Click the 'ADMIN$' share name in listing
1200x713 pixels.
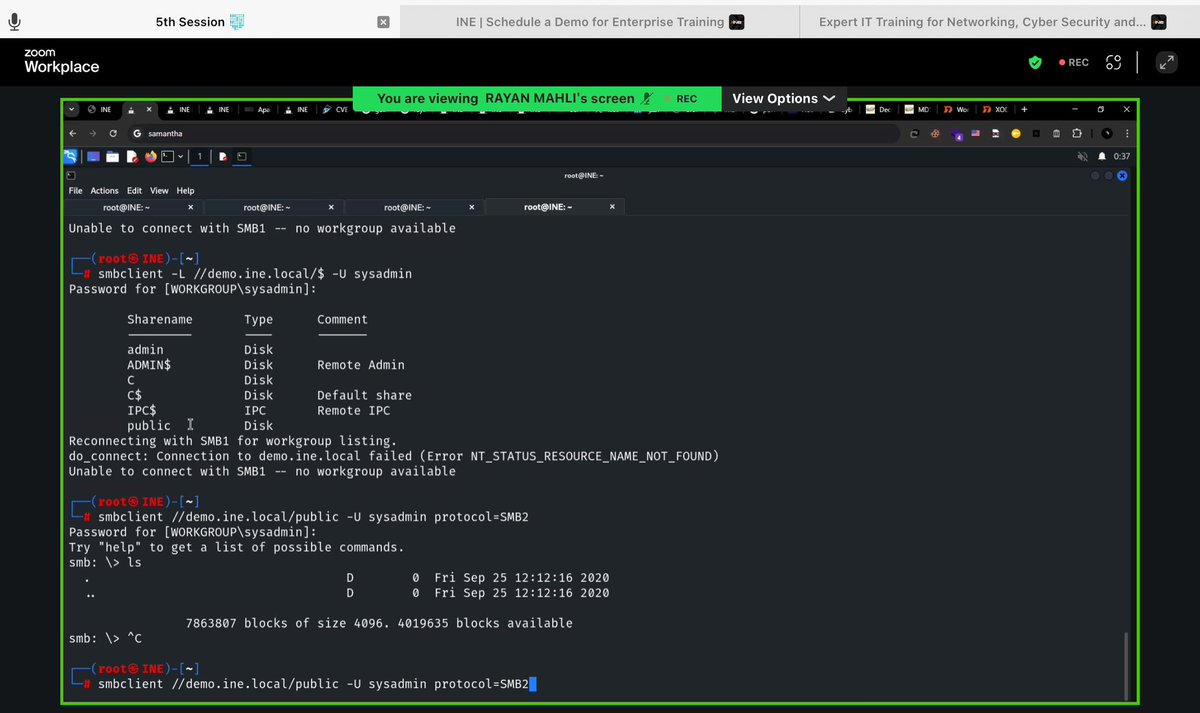coord(149,365)
